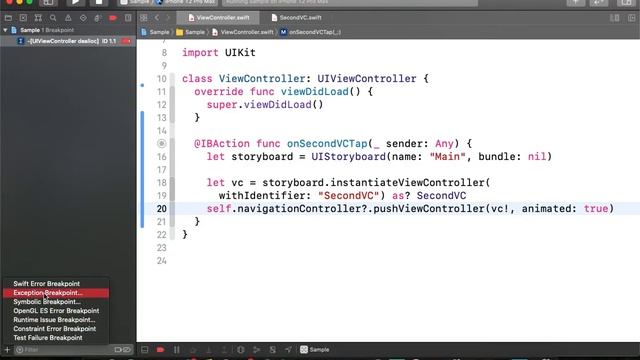Viewport: 640px width, 360px height.
Task: Click the Step Over debug button
Action: click(193, 350)
